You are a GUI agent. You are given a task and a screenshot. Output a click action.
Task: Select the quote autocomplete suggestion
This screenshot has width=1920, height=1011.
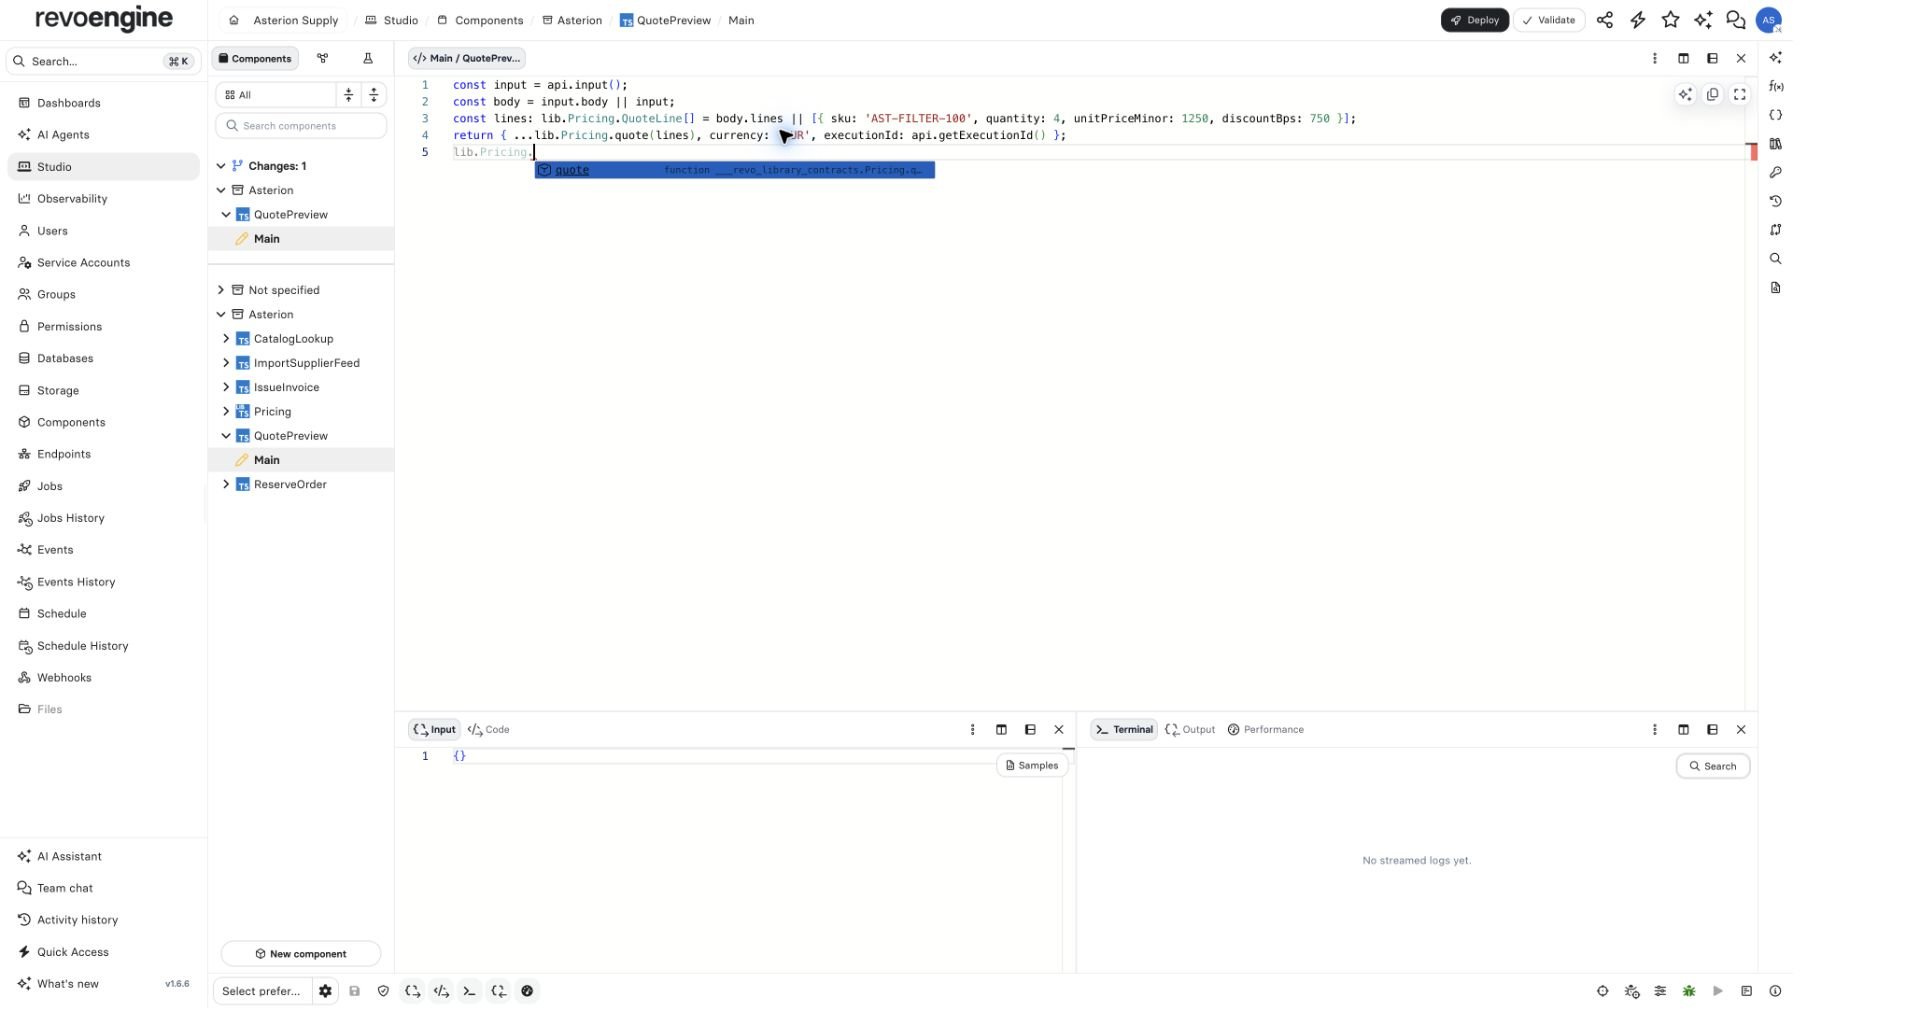tap(734, 170)
